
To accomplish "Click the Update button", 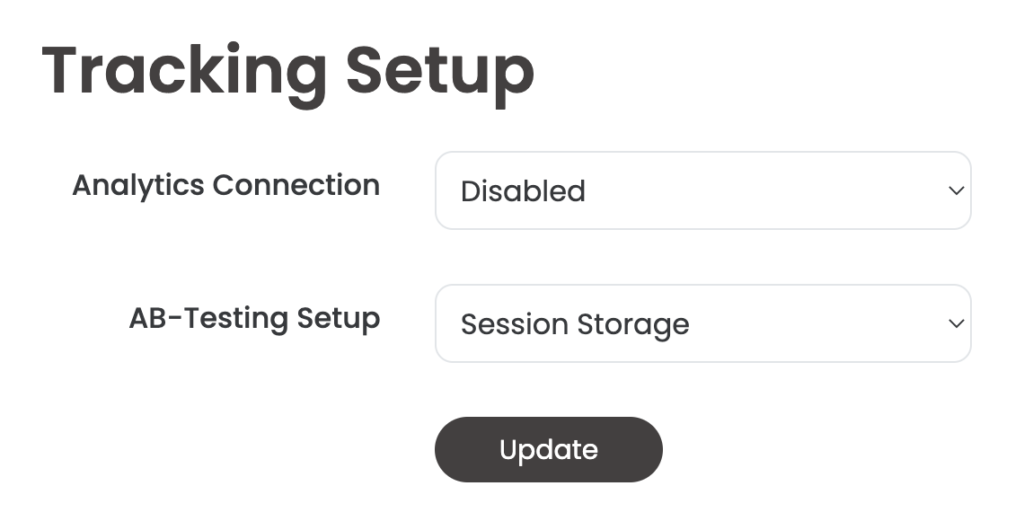I will coord(549,450).
